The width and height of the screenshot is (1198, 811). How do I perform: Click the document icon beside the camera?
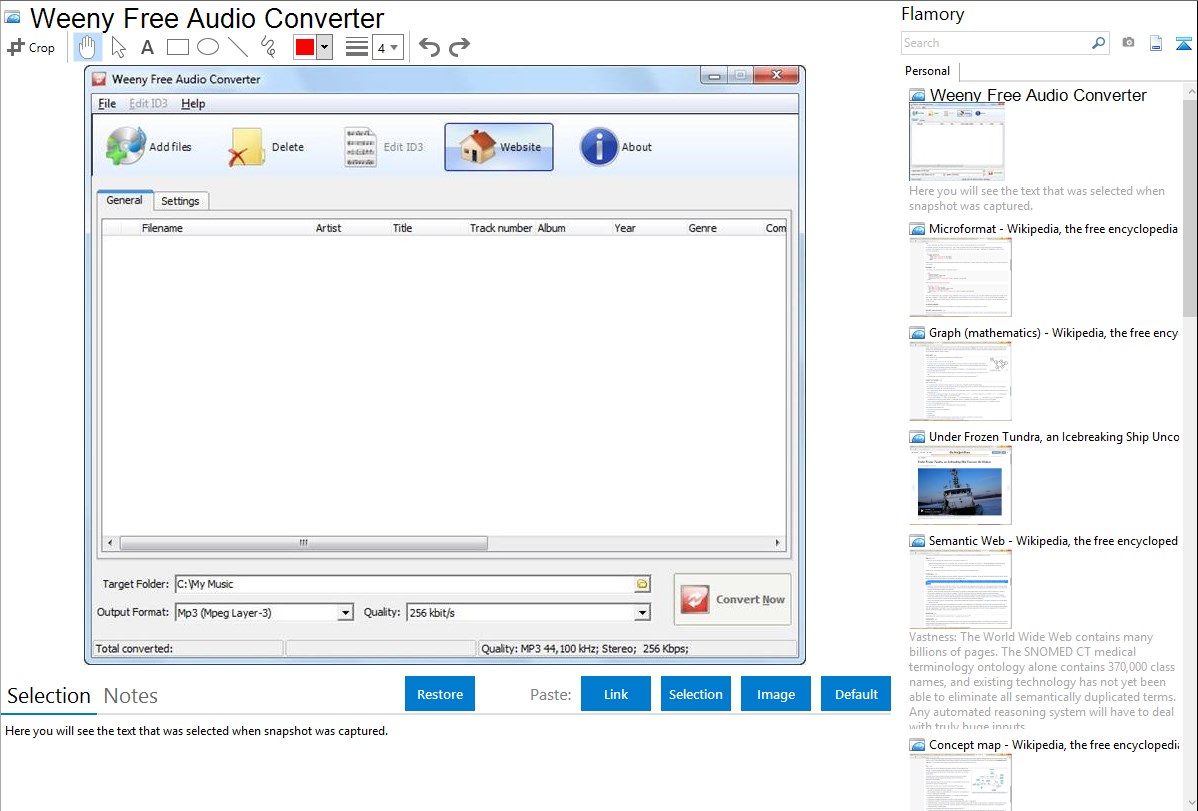click(1155, 43)
